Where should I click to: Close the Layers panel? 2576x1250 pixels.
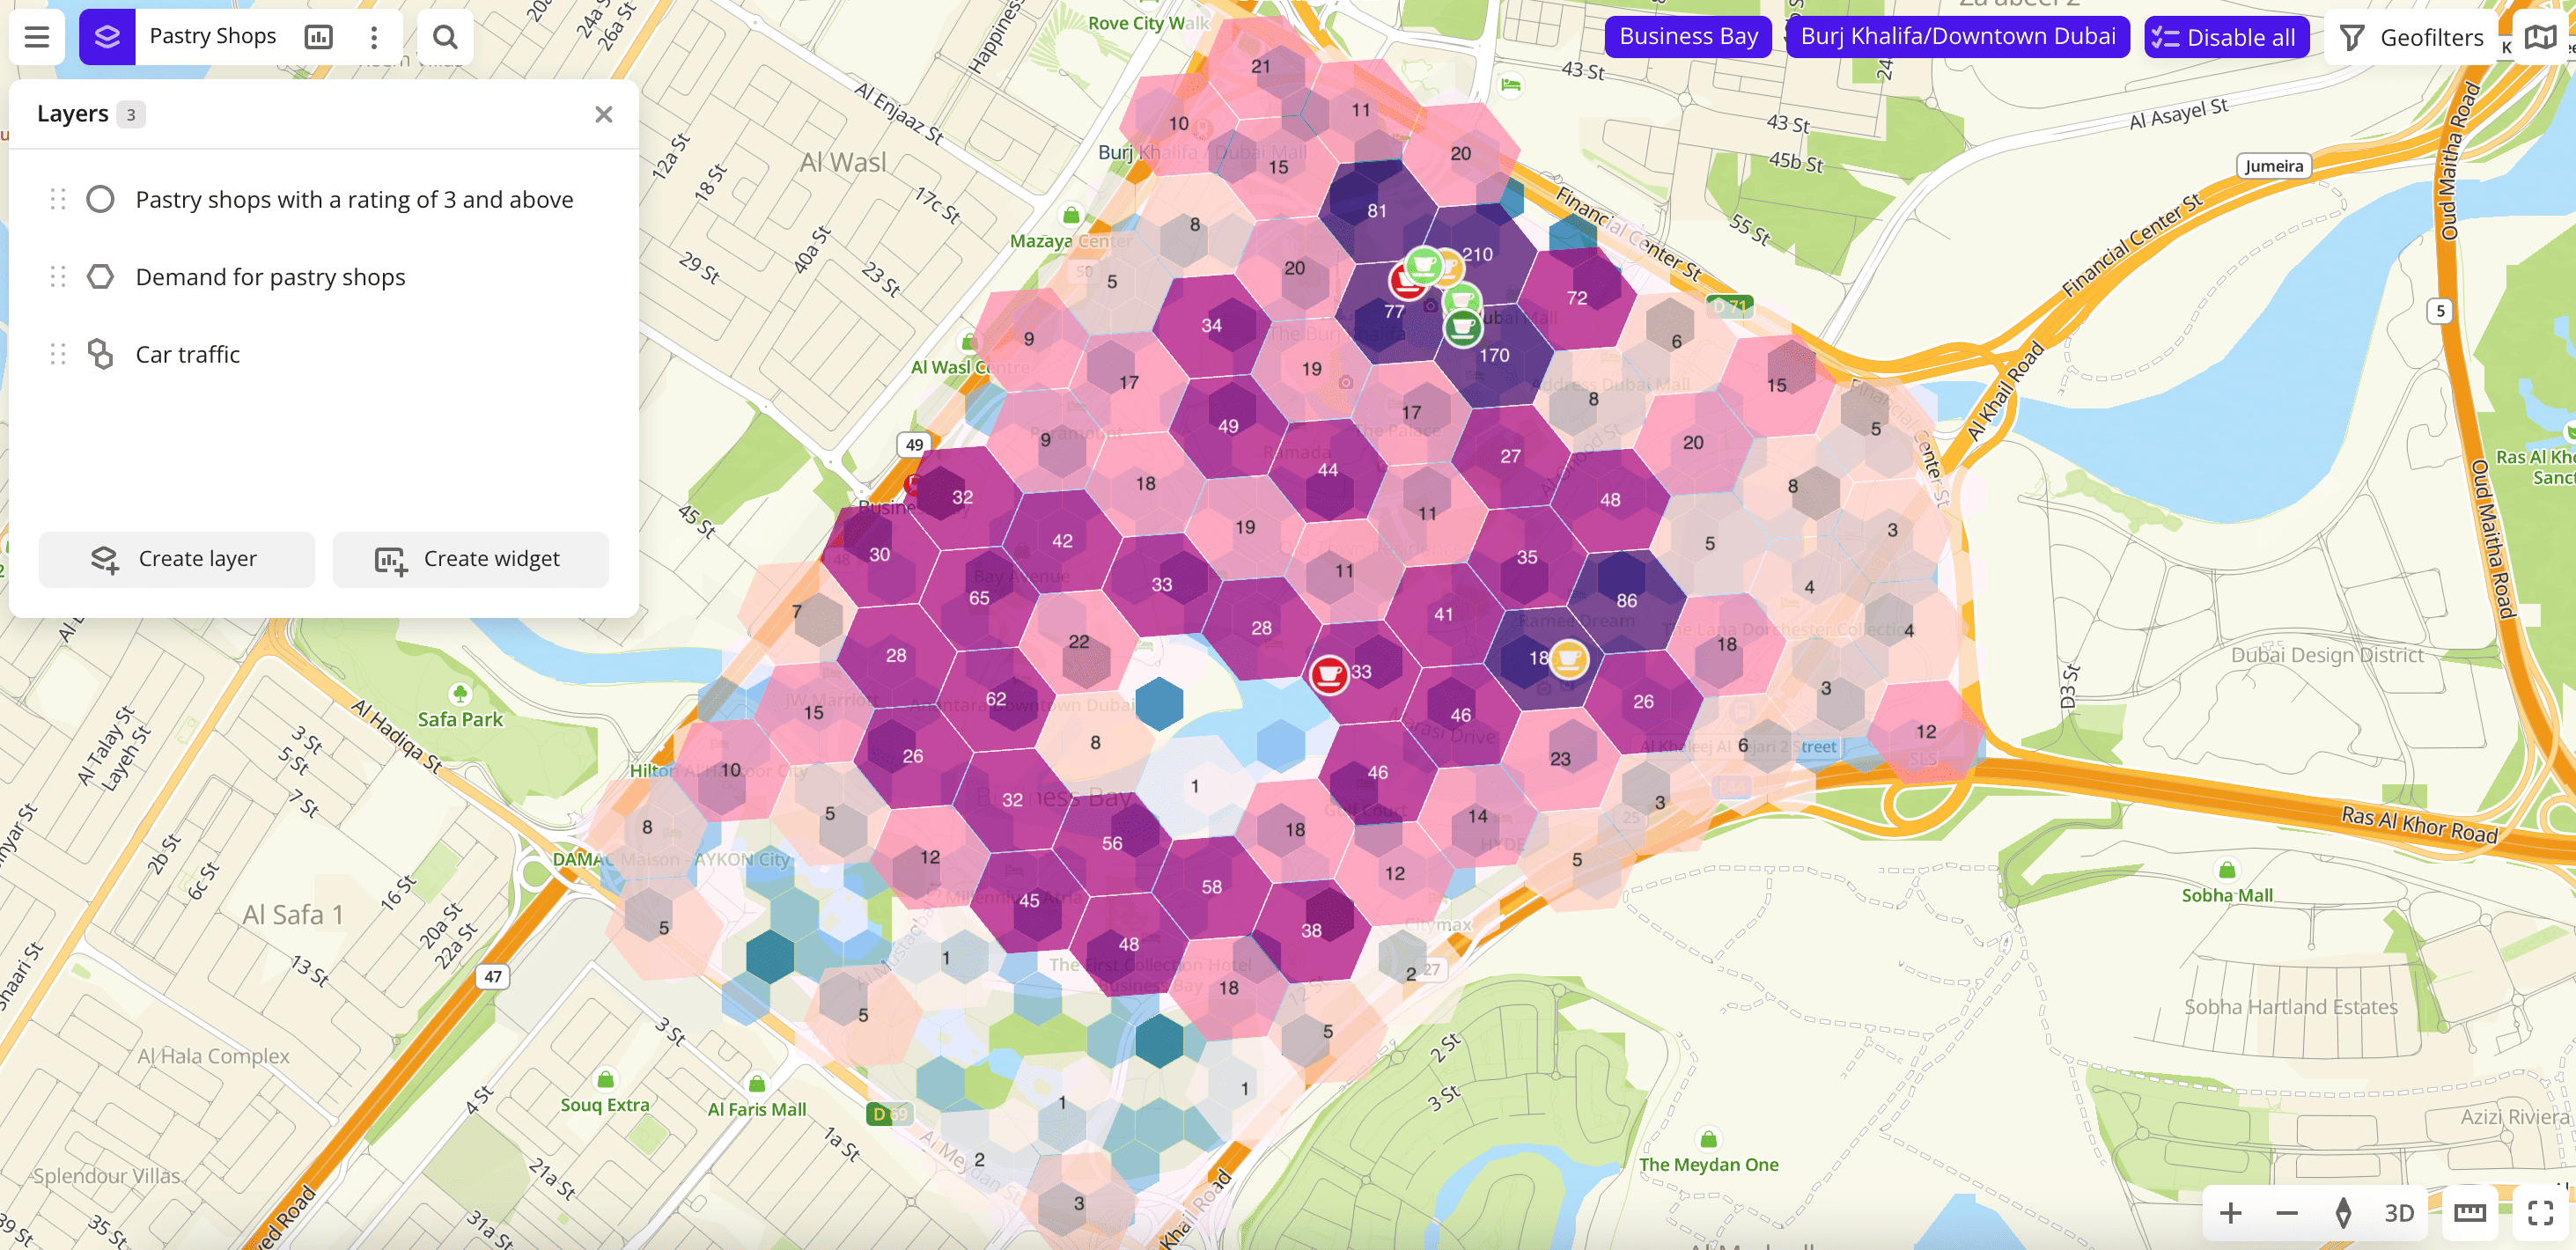(603, 114)
